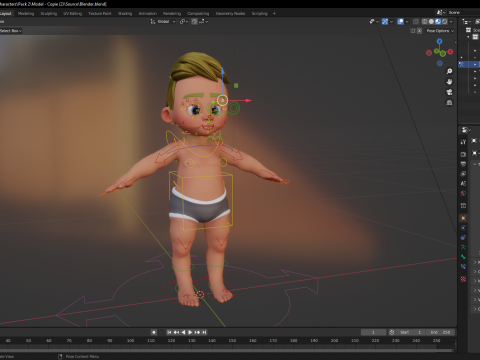Viewport: 480px width, 360px height.
Task: Open the Object properties tab
Action: coord(463,218)
